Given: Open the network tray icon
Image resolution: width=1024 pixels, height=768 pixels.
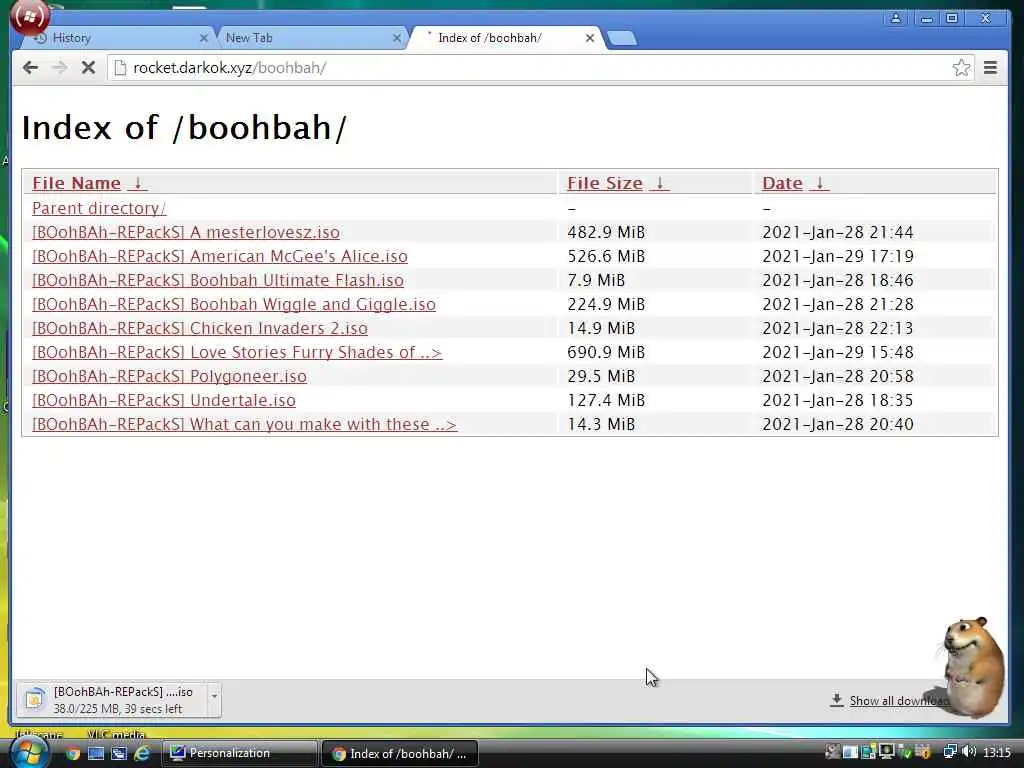Looking at the screenshot, I should coord(950,752).
